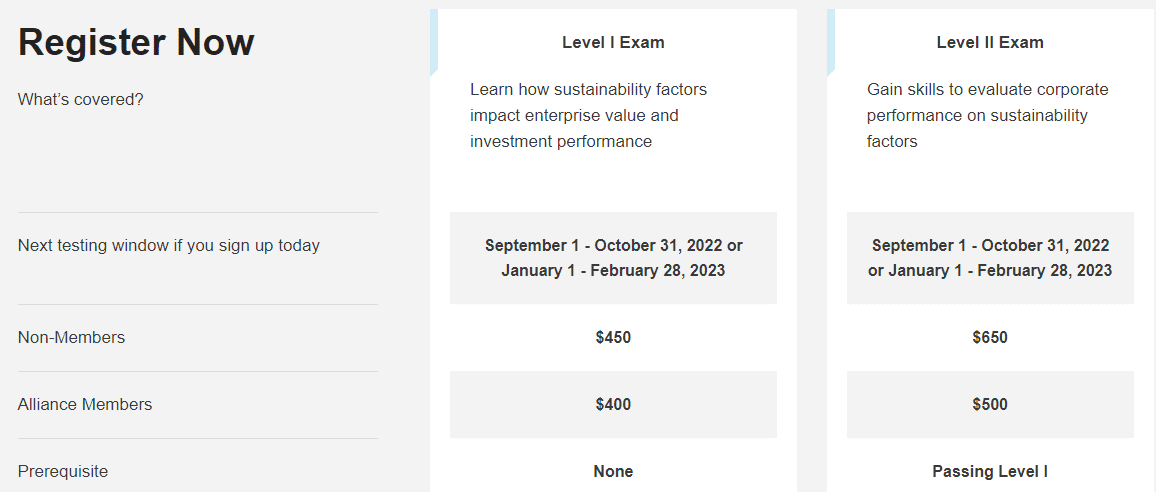Select the "Non-Members" row label

coord(72,338)
